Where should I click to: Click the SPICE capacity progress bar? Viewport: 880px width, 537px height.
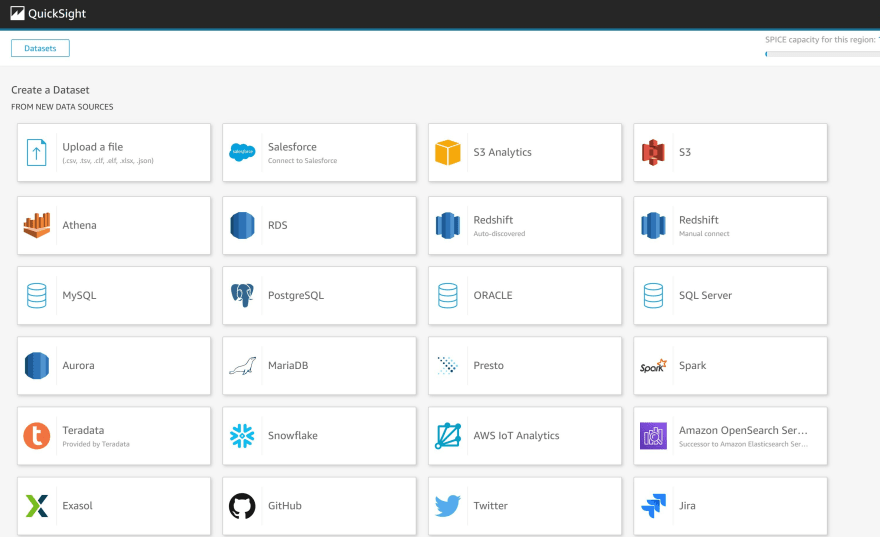tap(822, 54)
